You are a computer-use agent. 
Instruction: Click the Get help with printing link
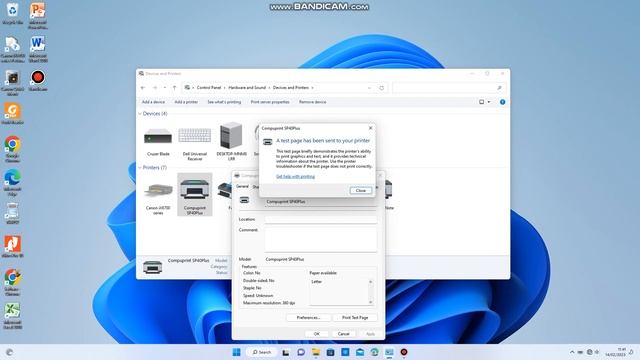pos(296,177)
